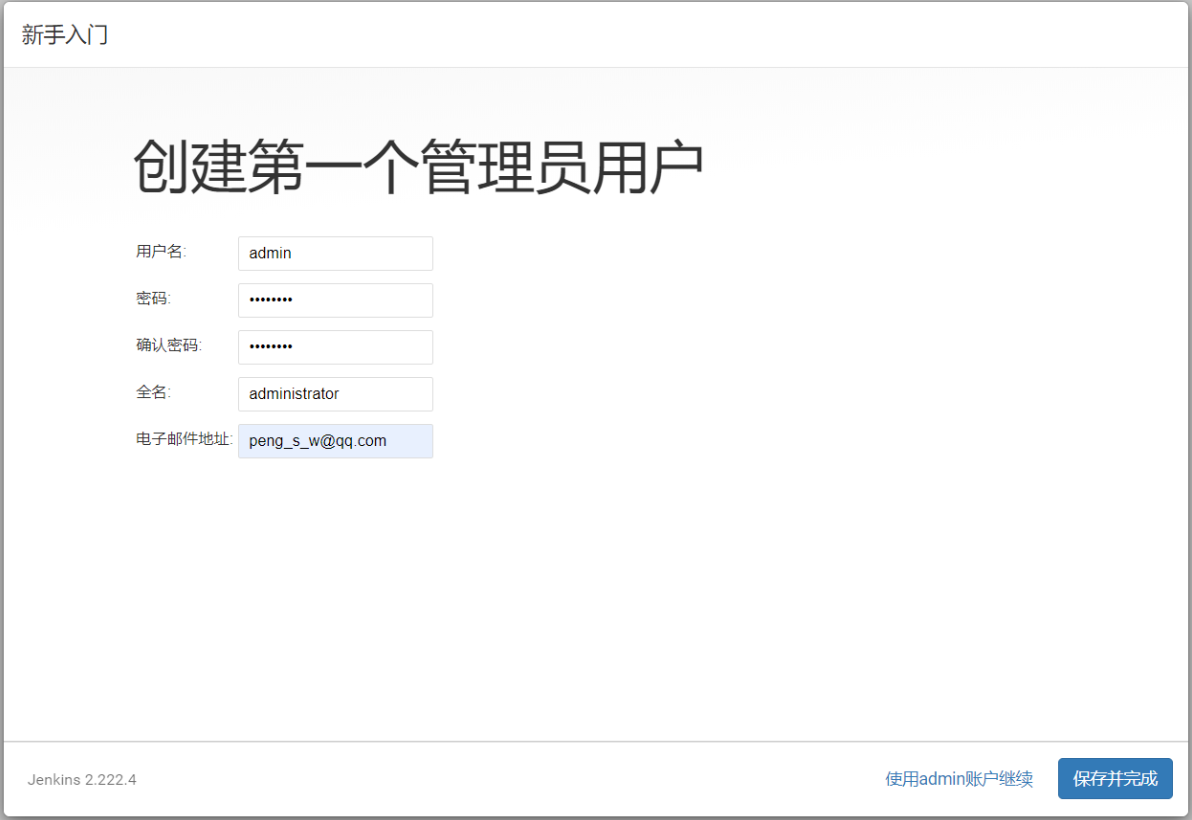This screenshot has height=820, width=1192.
Task: Click the 用户名 label
Action: point(161,252)
